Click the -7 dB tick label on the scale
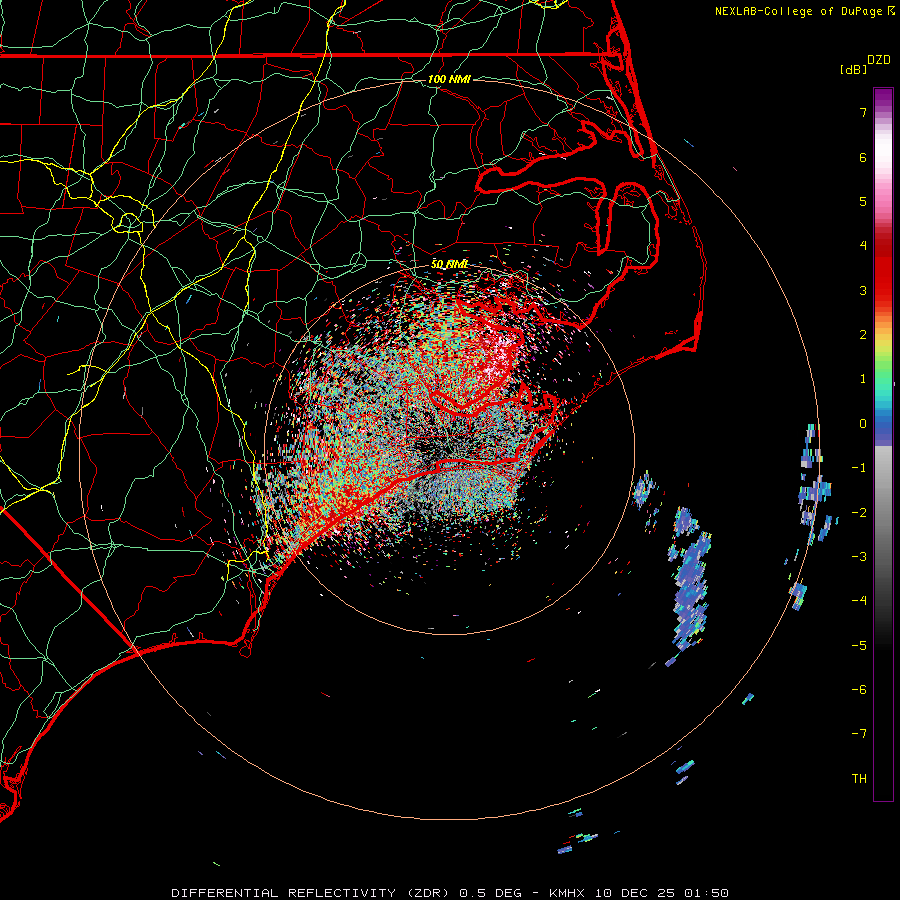The width and height of the screenshot is (900, 900). tap(859, 734)
